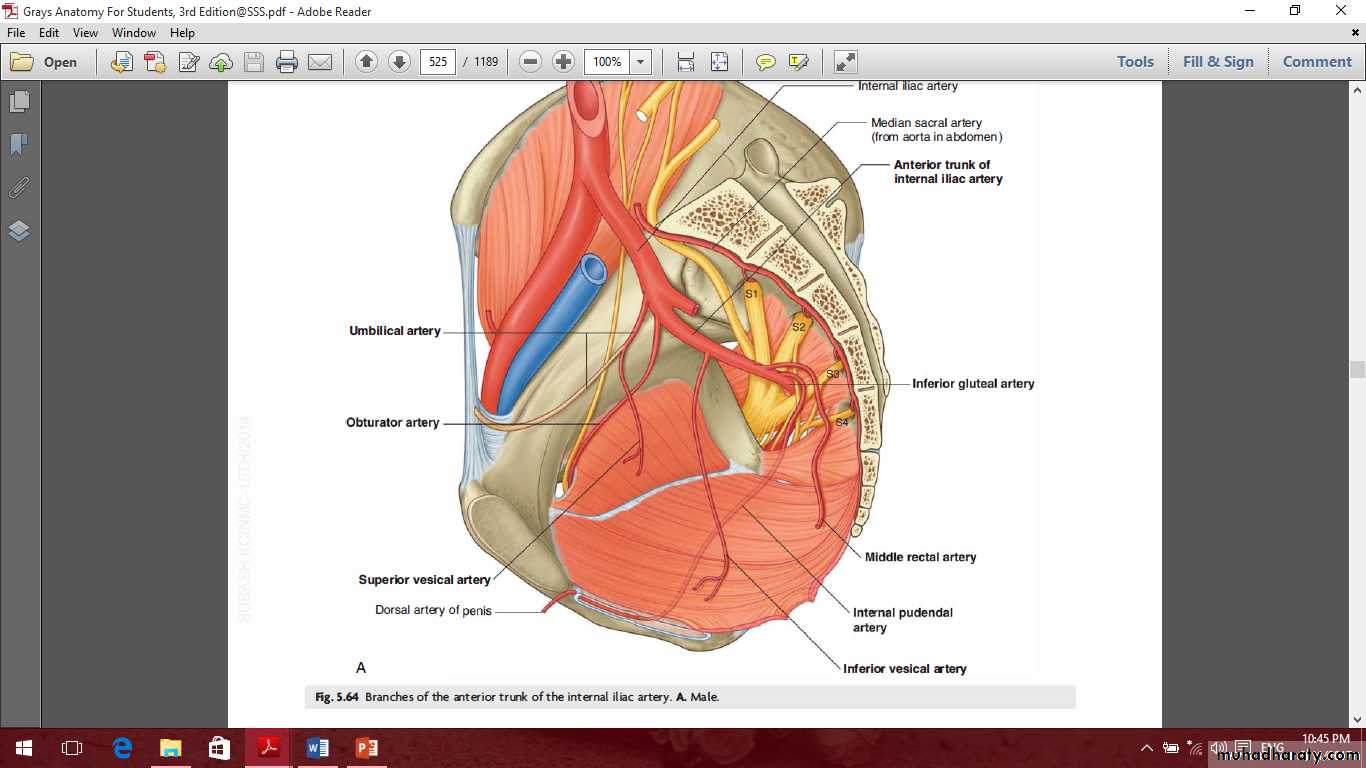
Task: Expand the zoom level dropdown arrow
Action: (641, 62)
